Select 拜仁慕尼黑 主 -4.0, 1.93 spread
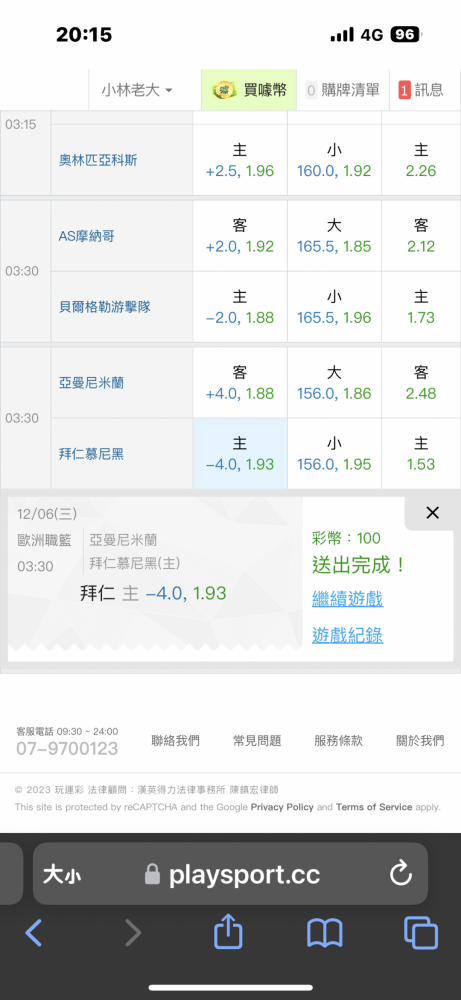Screen dimensions: 461x1000 pos(240,453)
